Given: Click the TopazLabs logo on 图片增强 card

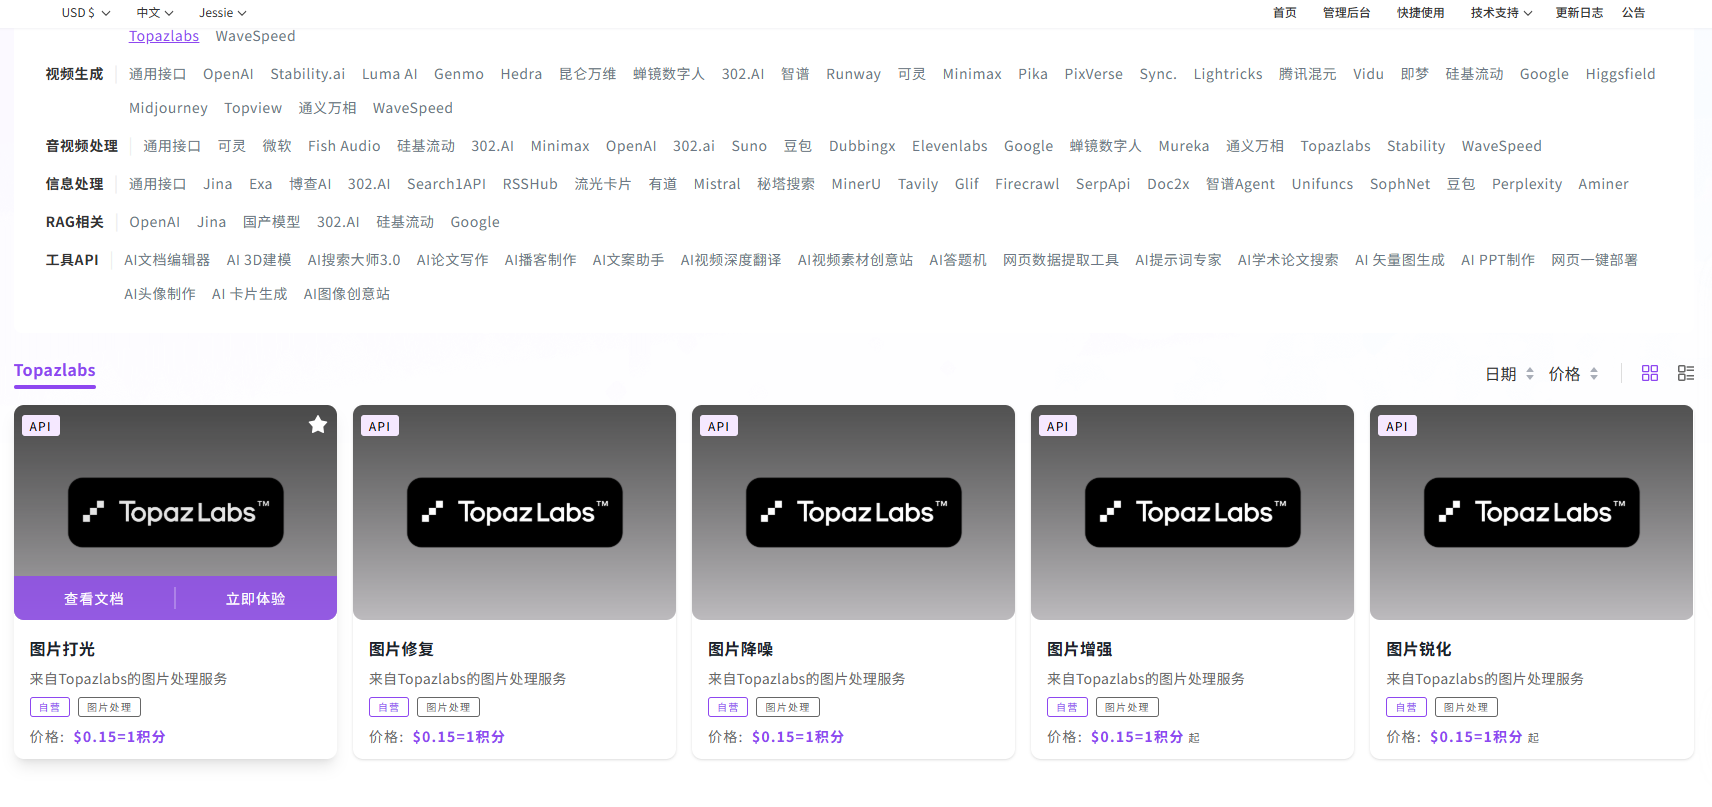Looking at the screenshot, I should 1192,512.
